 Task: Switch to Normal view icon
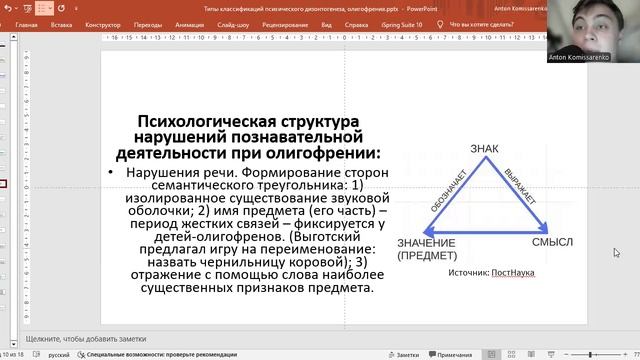tap(491, 354)
